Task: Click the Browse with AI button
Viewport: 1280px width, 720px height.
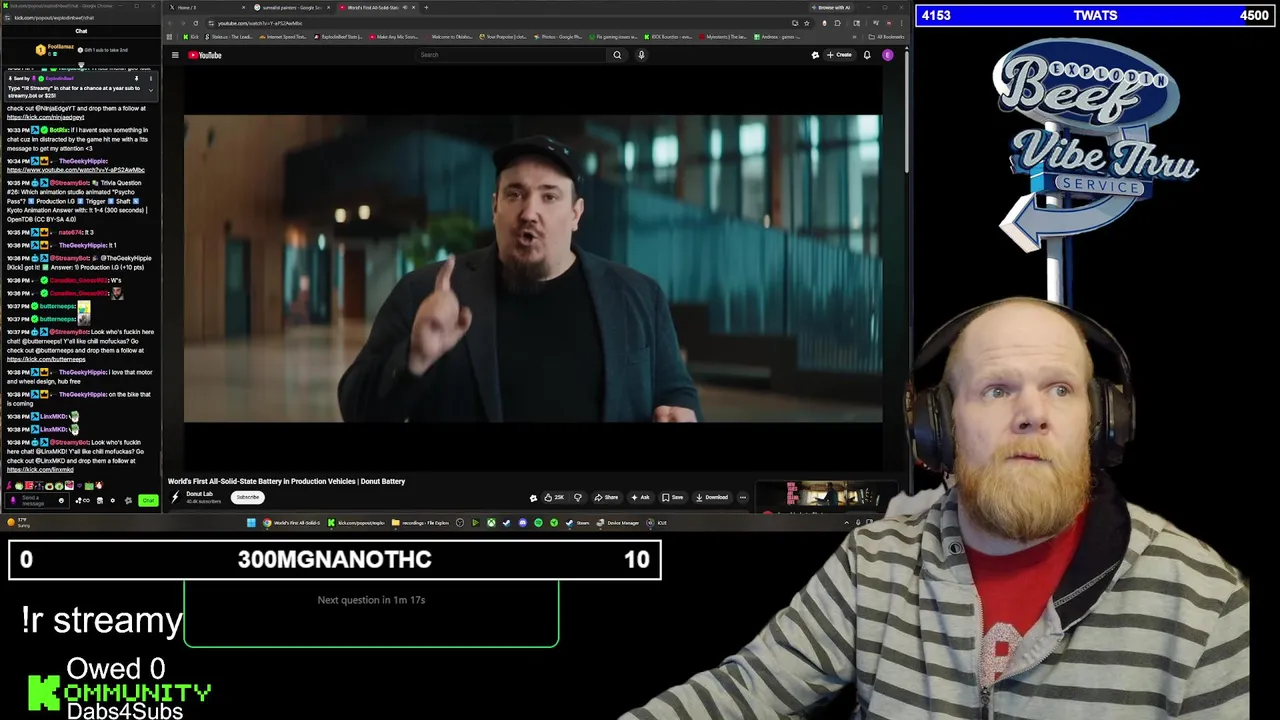Action: pos(832,7)
